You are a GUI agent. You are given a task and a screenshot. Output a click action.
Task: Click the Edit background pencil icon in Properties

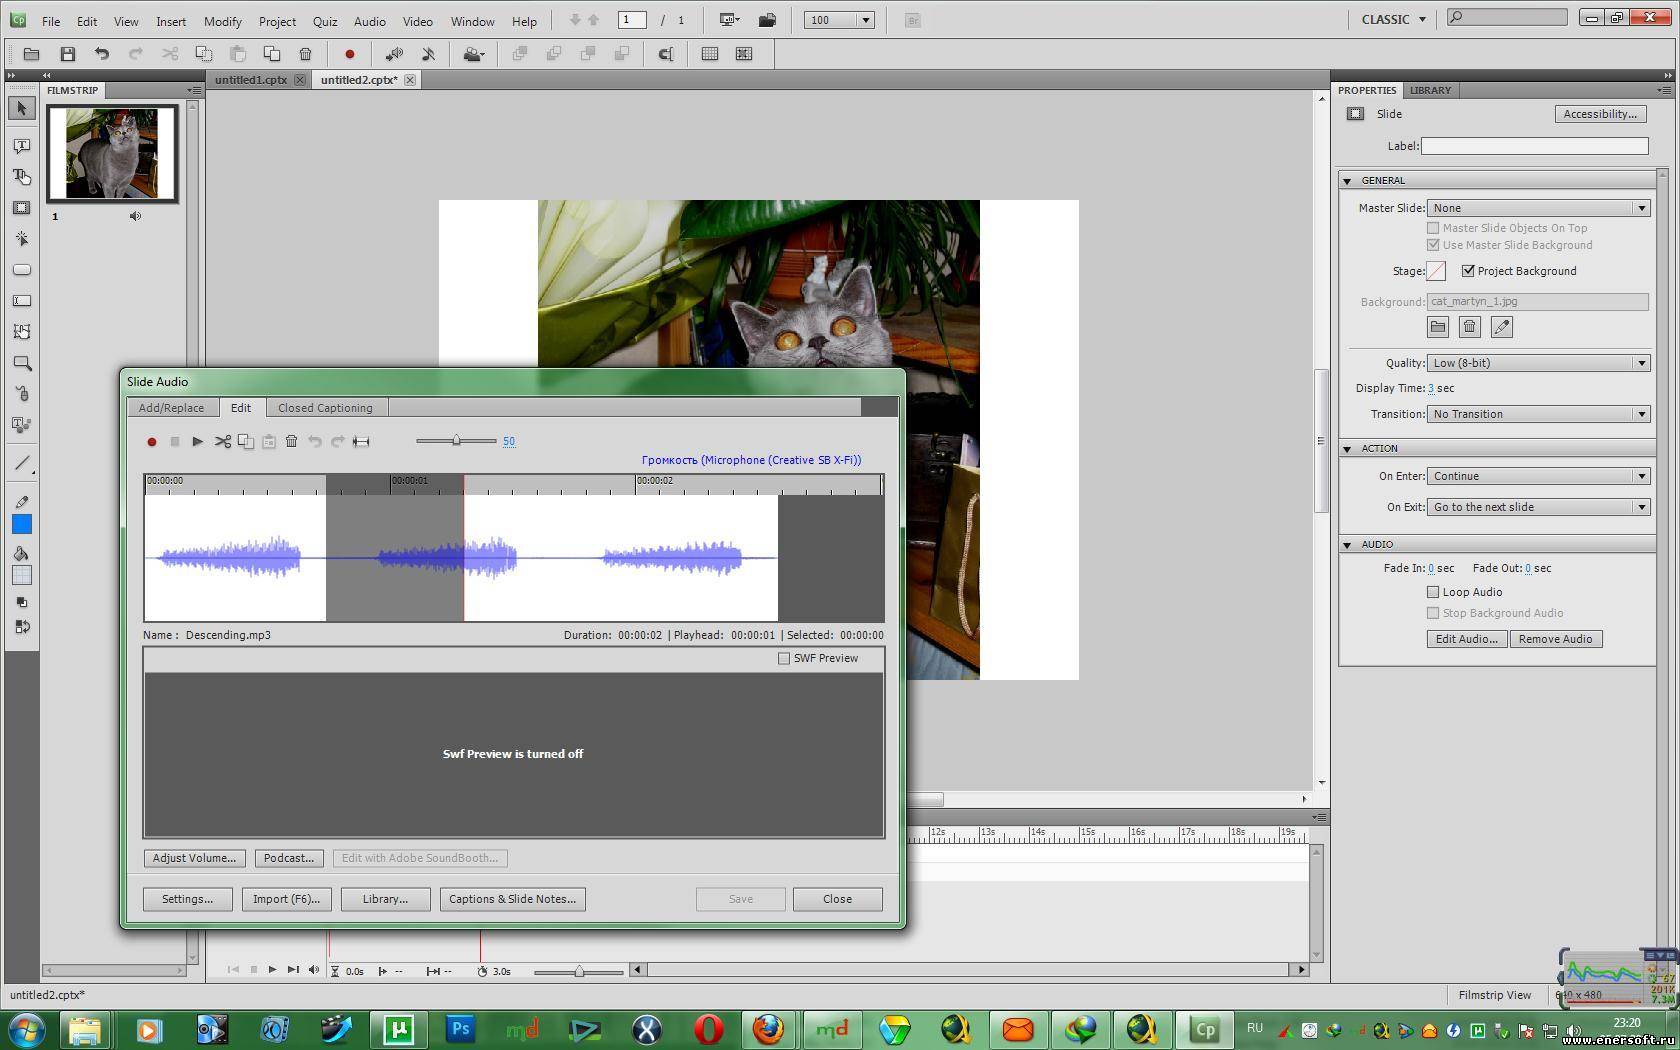coord(1502,327)
